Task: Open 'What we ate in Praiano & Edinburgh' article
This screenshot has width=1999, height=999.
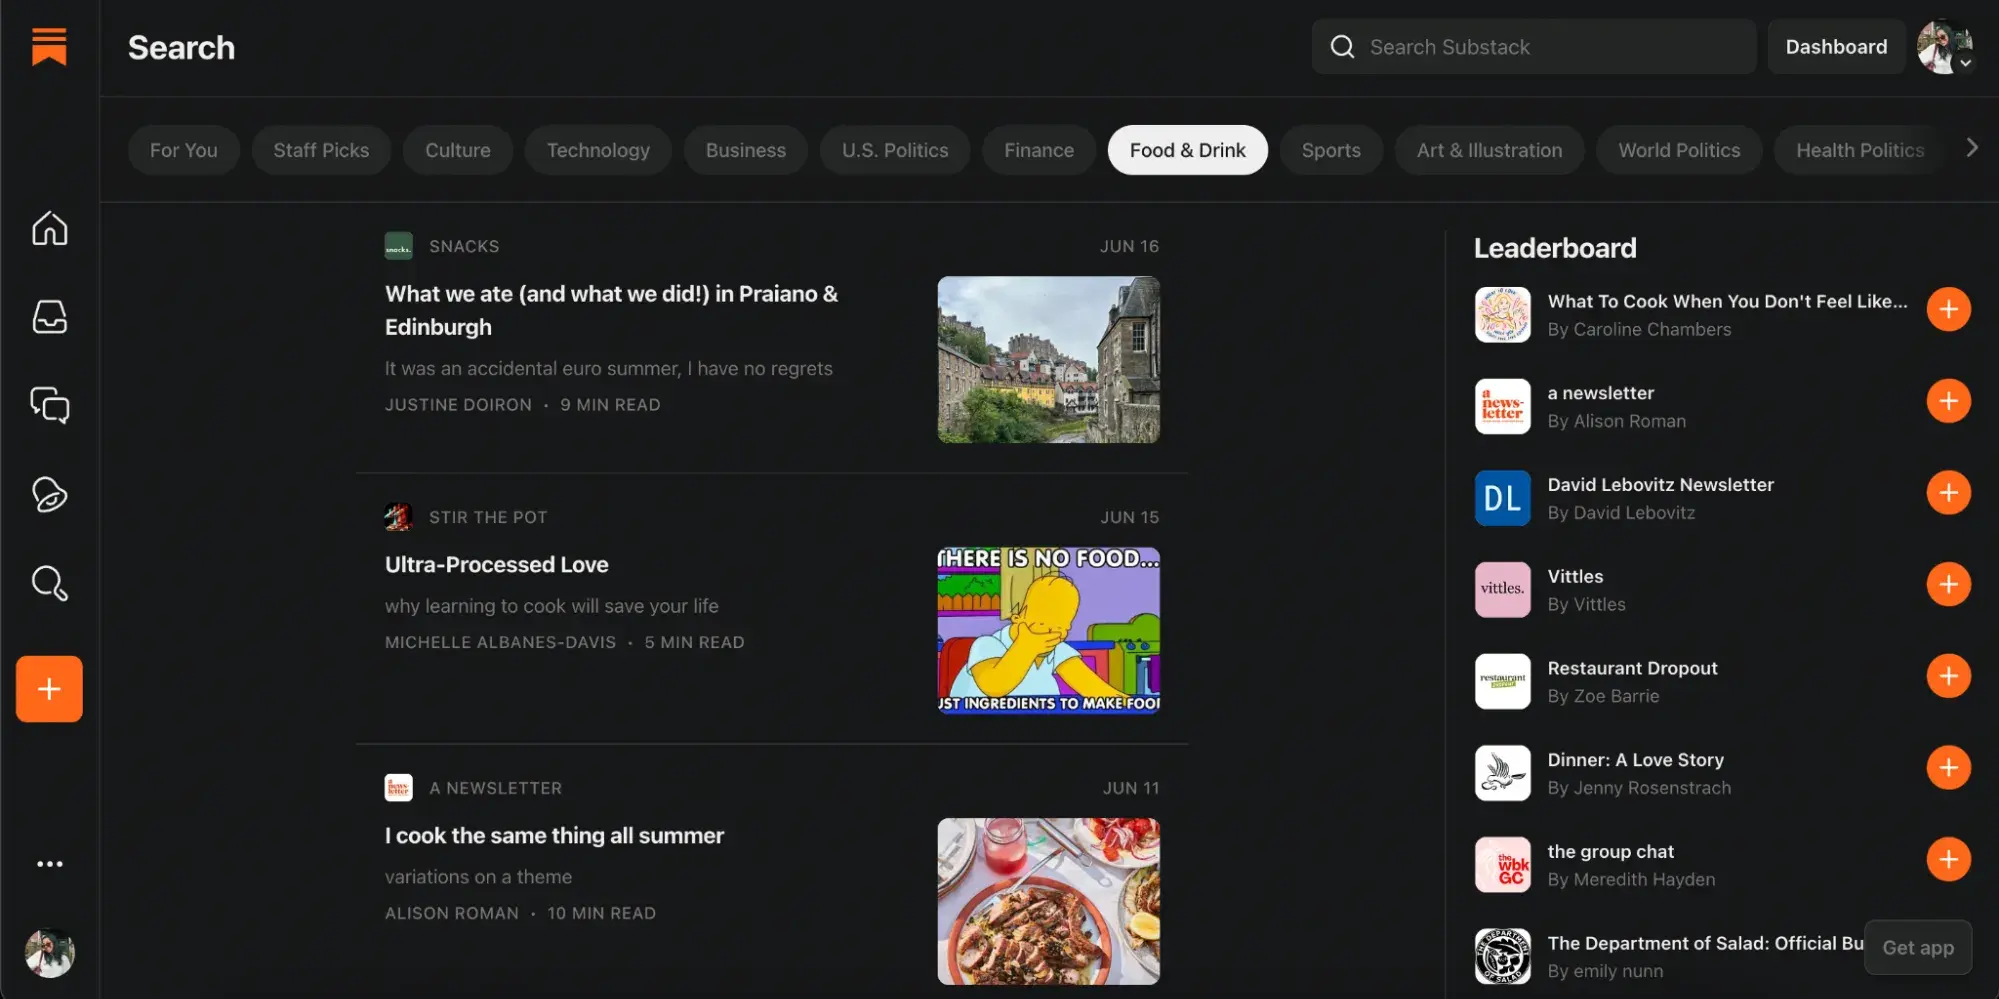Action: click(611, 310)
